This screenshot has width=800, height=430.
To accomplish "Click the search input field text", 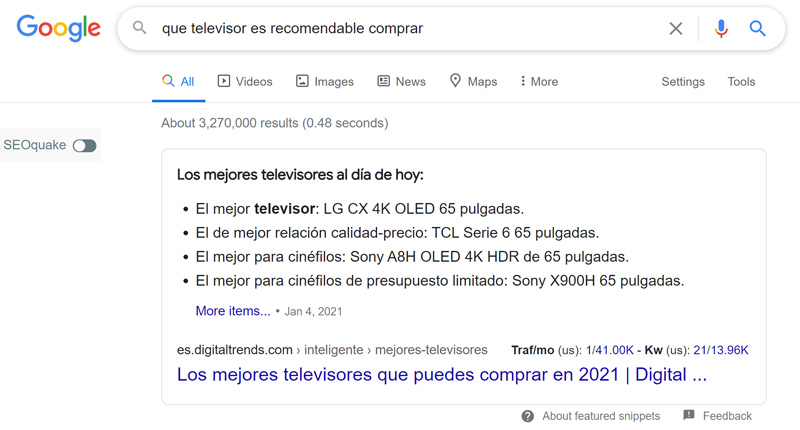I will tap(292, 29).
